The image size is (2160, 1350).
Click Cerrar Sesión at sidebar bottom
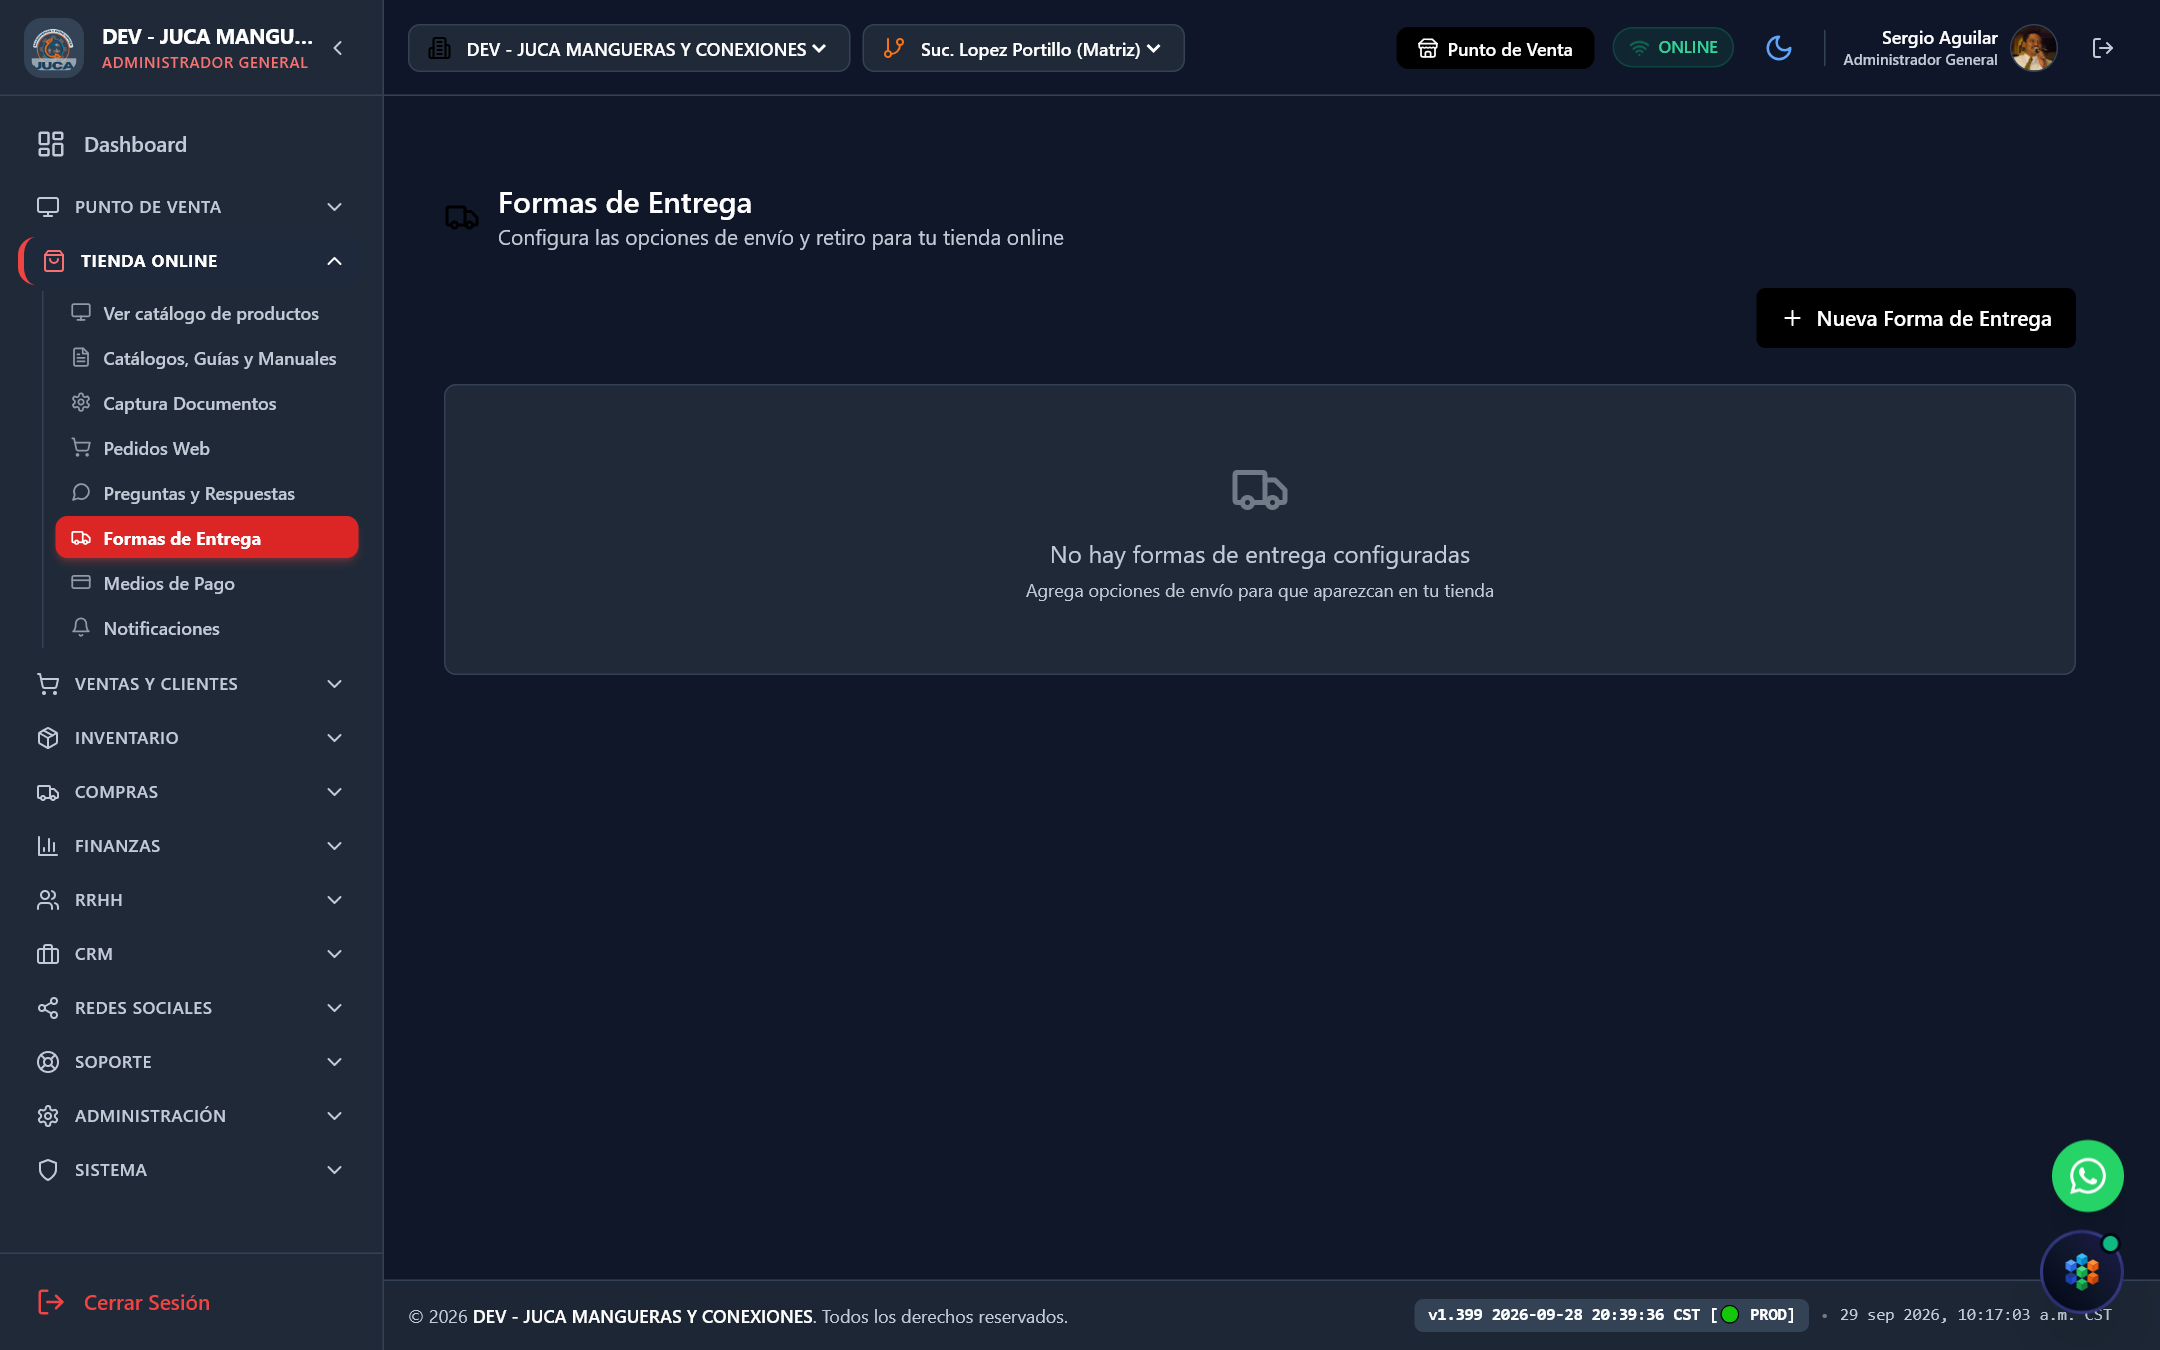(124, 1302)
